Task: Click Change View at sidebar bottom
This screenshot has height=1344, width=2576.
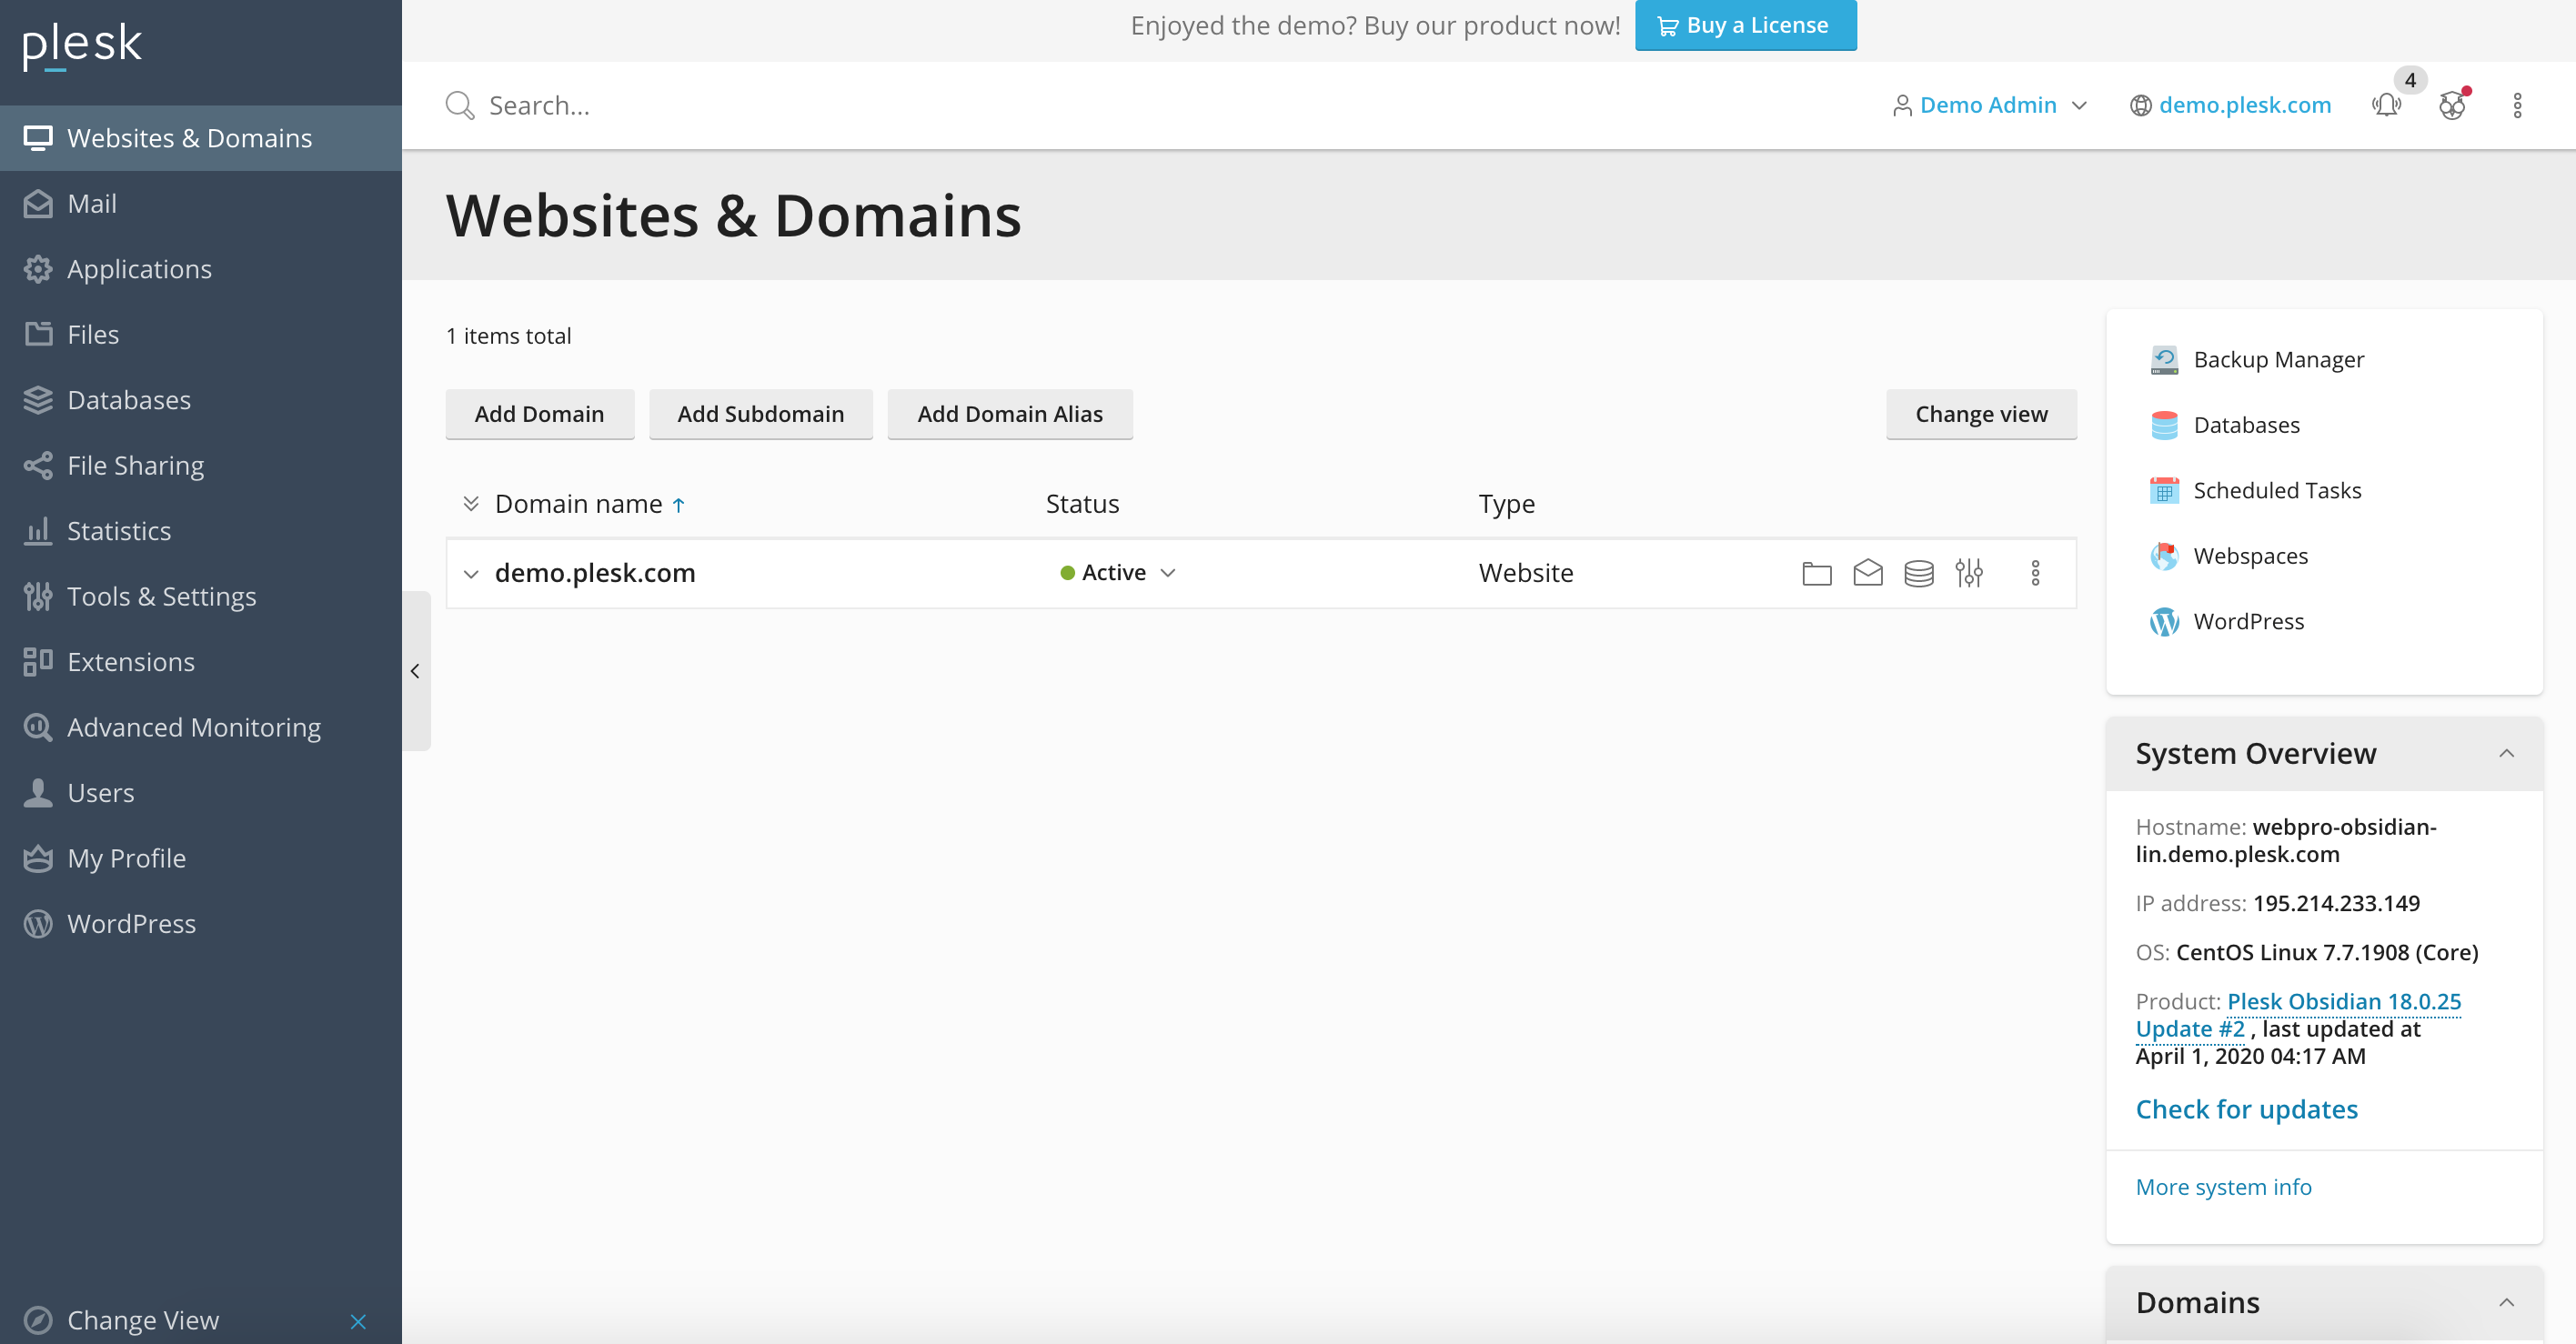Action: tap(142, 1320)
